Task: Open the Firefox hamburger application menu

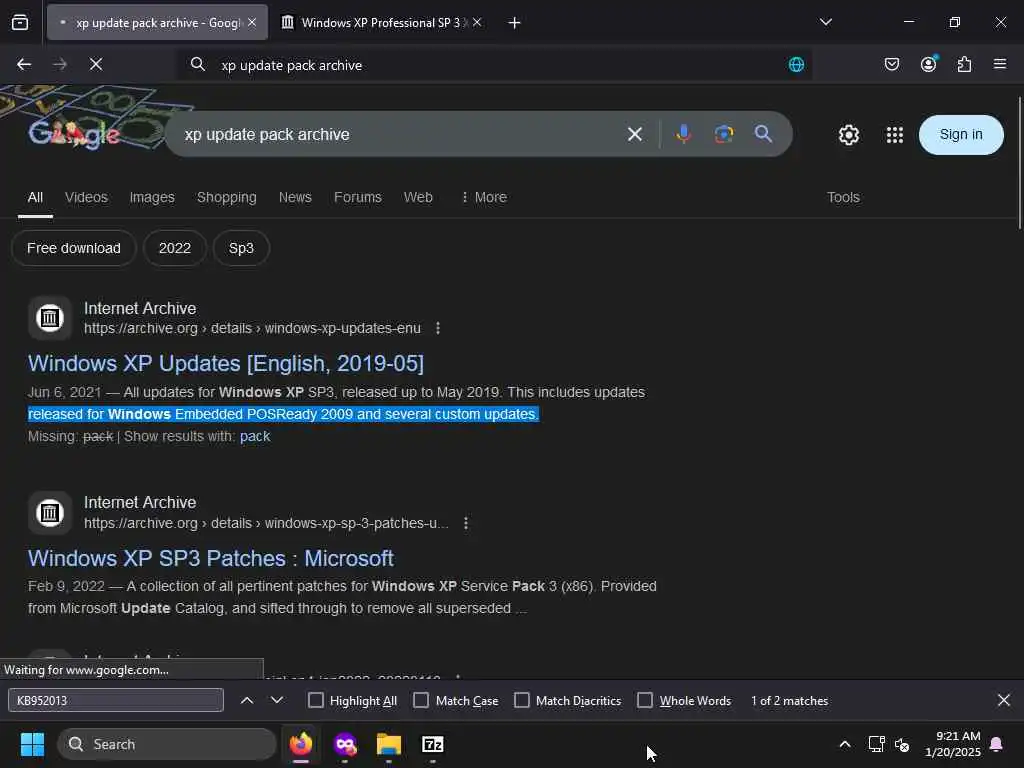Action: pos(1000,64)
